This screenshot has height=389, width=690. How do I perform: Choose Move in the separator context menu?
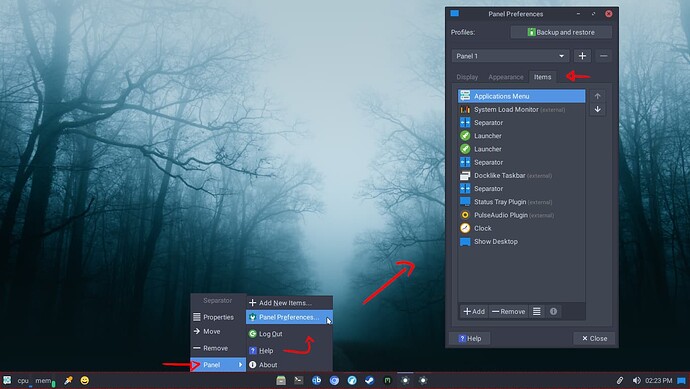coord(218,331)
